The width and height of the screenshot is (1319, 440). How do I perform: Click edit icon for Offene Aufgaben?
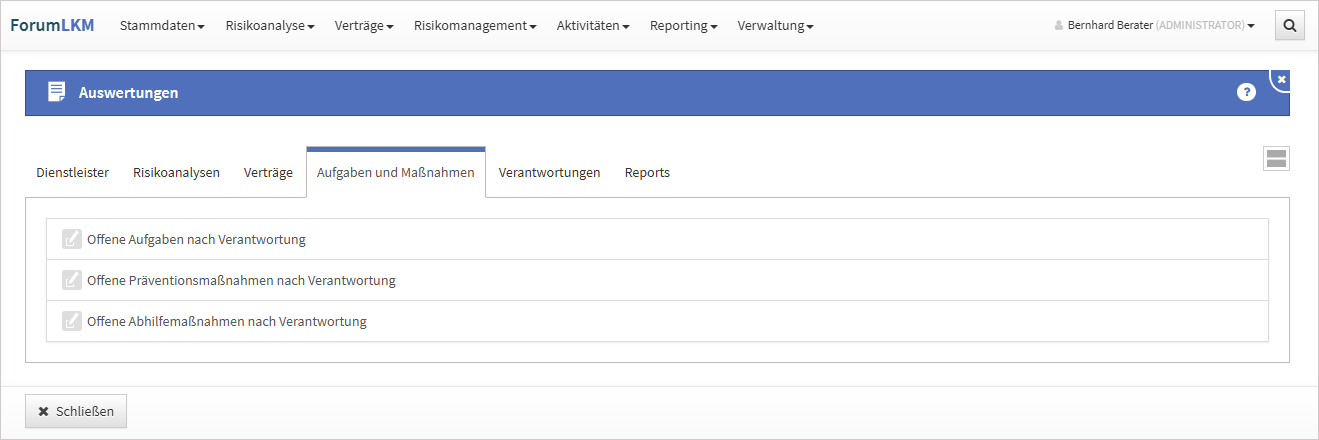(71, 239)
